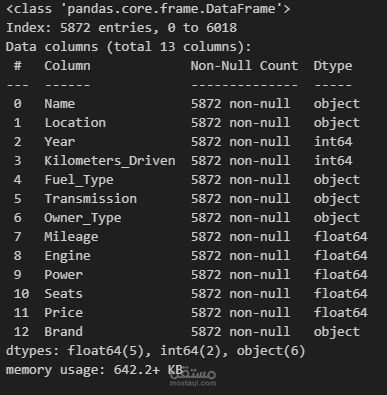Click the Non-Null Count header
The width and height of the screenshot is (387, 395).
(244, 66)
